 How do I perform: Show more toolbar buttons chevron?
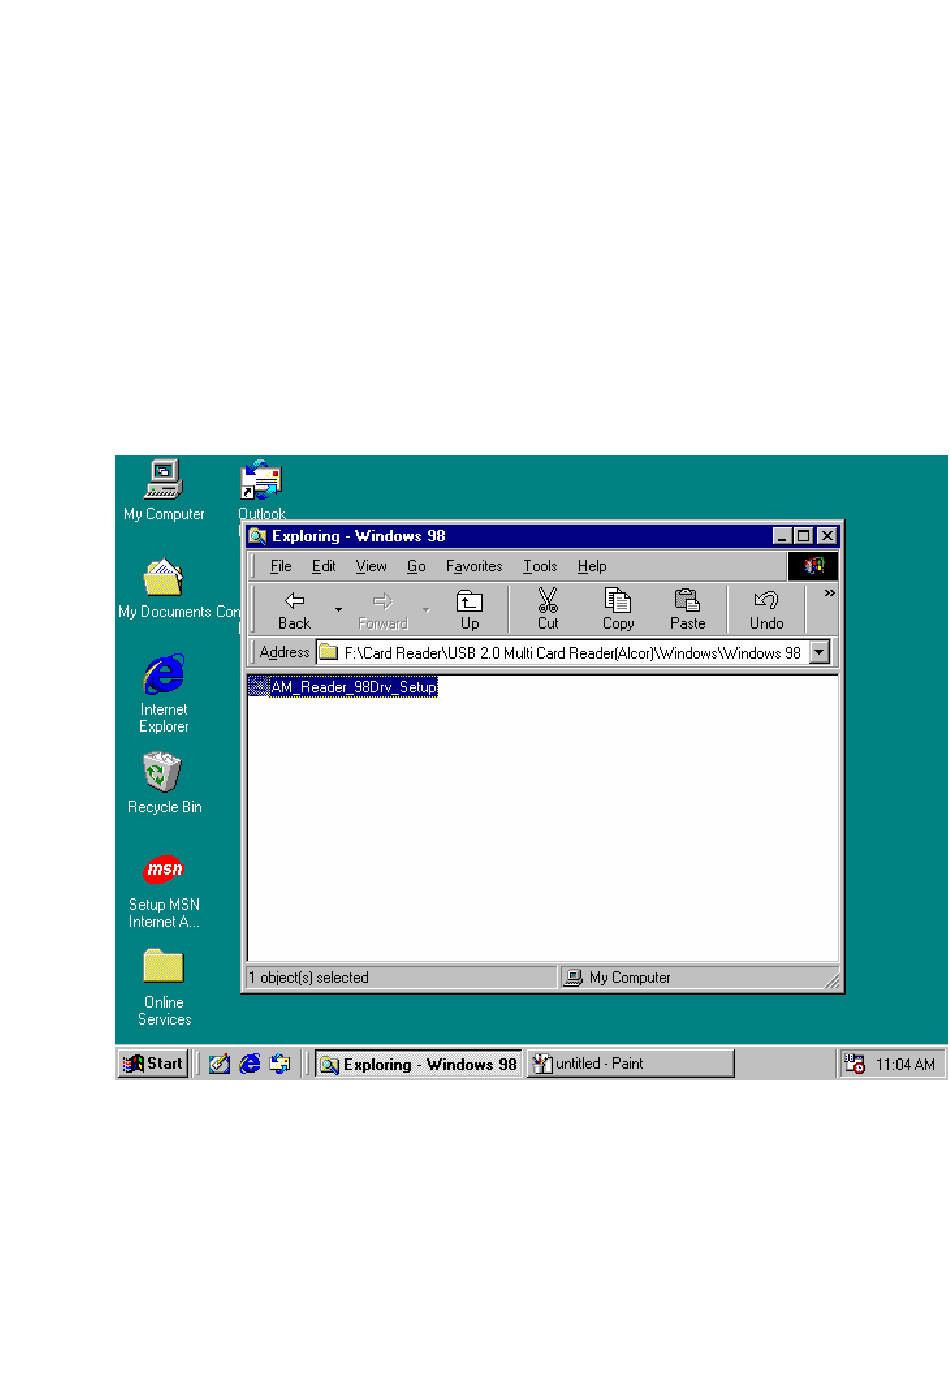point(829,594)
